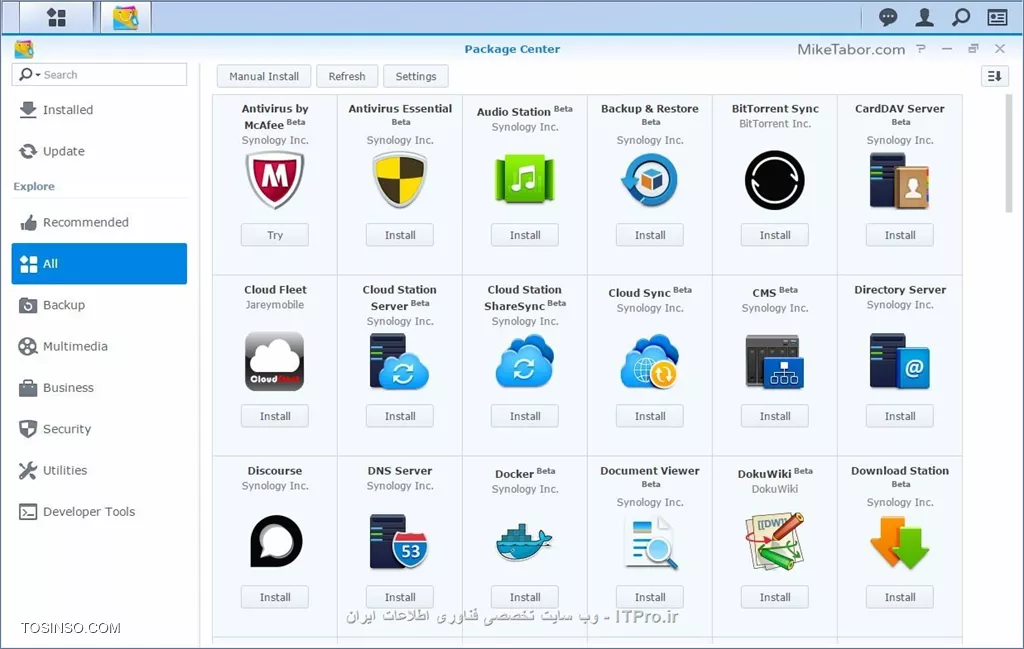This screenshot has width=1024, height=649.
Task: Select the Developer Tools category
Action: 99,511
